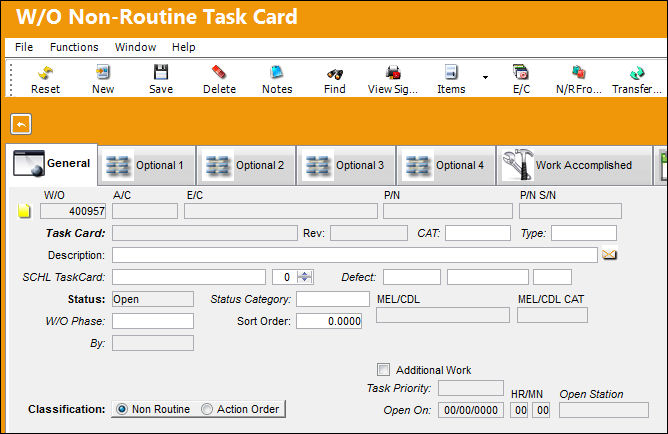
Task: Click the Type input field
Action: [x=584, y=233]
